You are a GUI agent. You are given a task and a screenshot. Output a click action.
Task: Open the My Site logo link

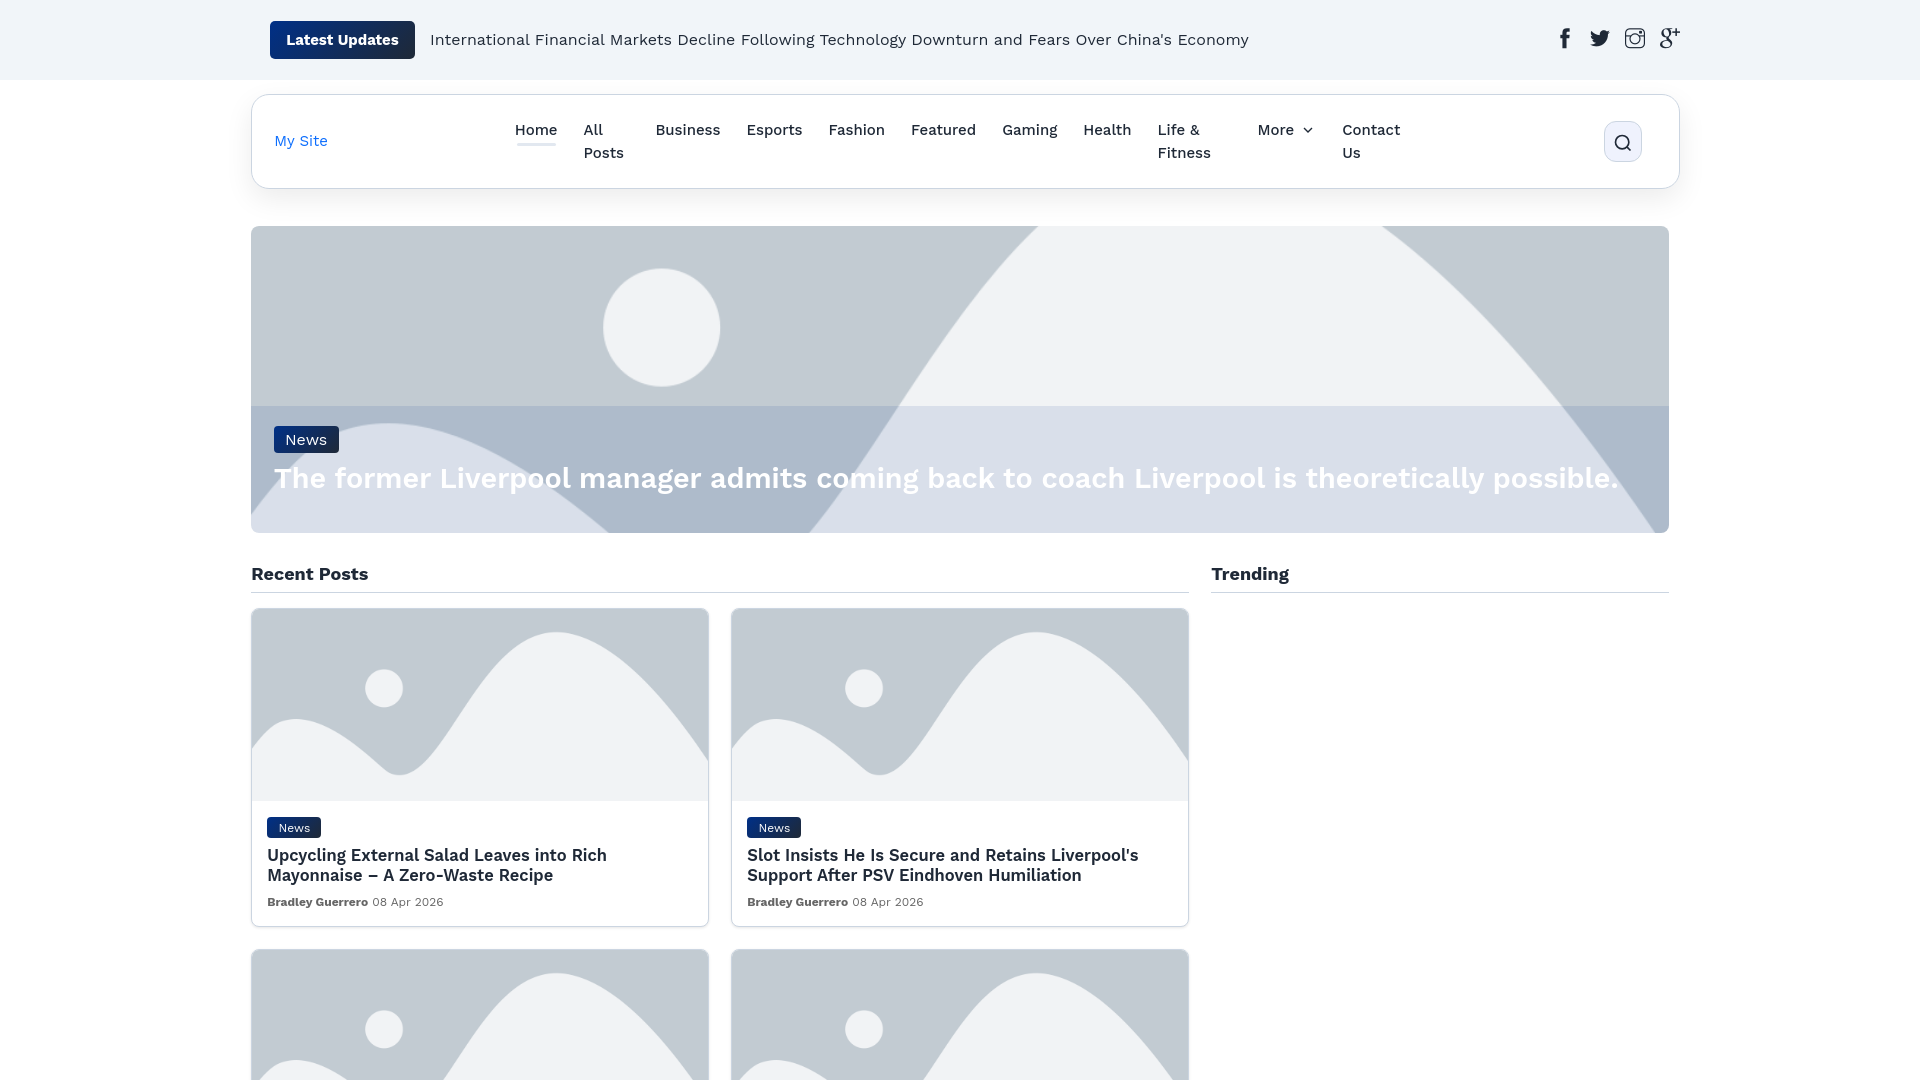click(301, 141)
